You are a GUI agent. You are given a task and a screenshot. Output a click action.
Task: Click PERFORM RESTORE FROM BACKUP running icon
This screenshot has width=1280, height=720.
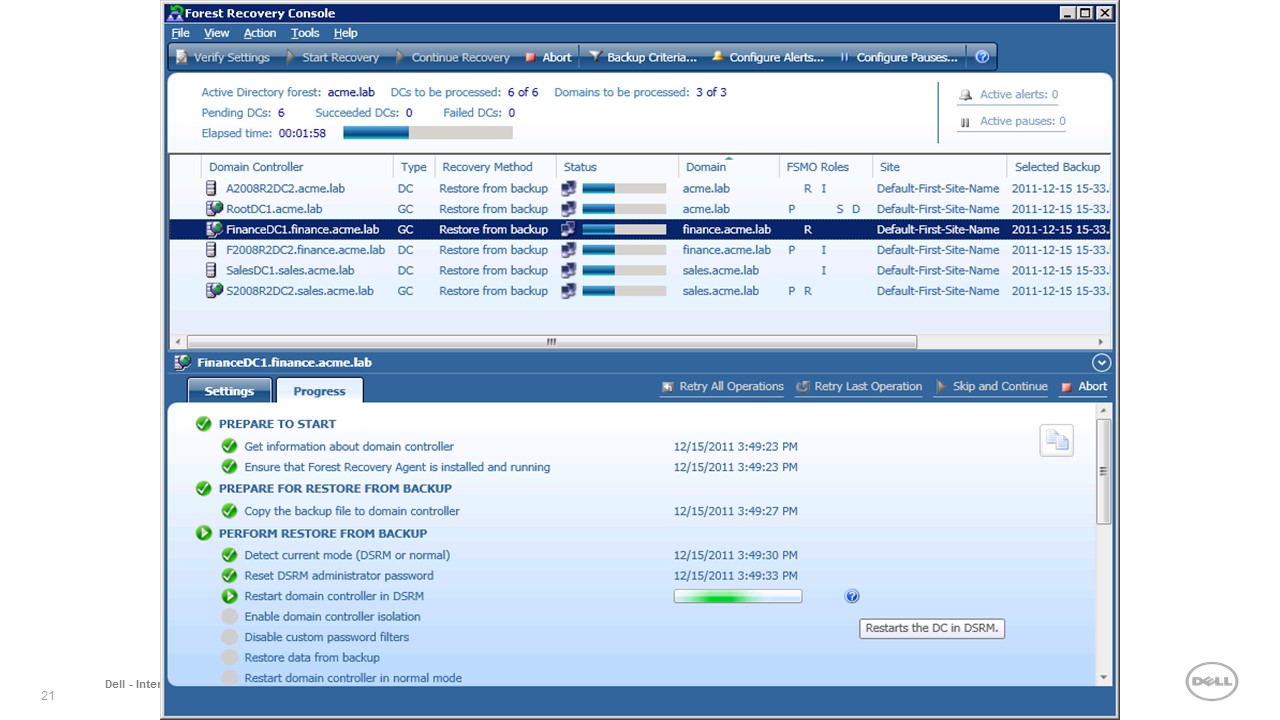pyautogui.click(x=204, y=533)
